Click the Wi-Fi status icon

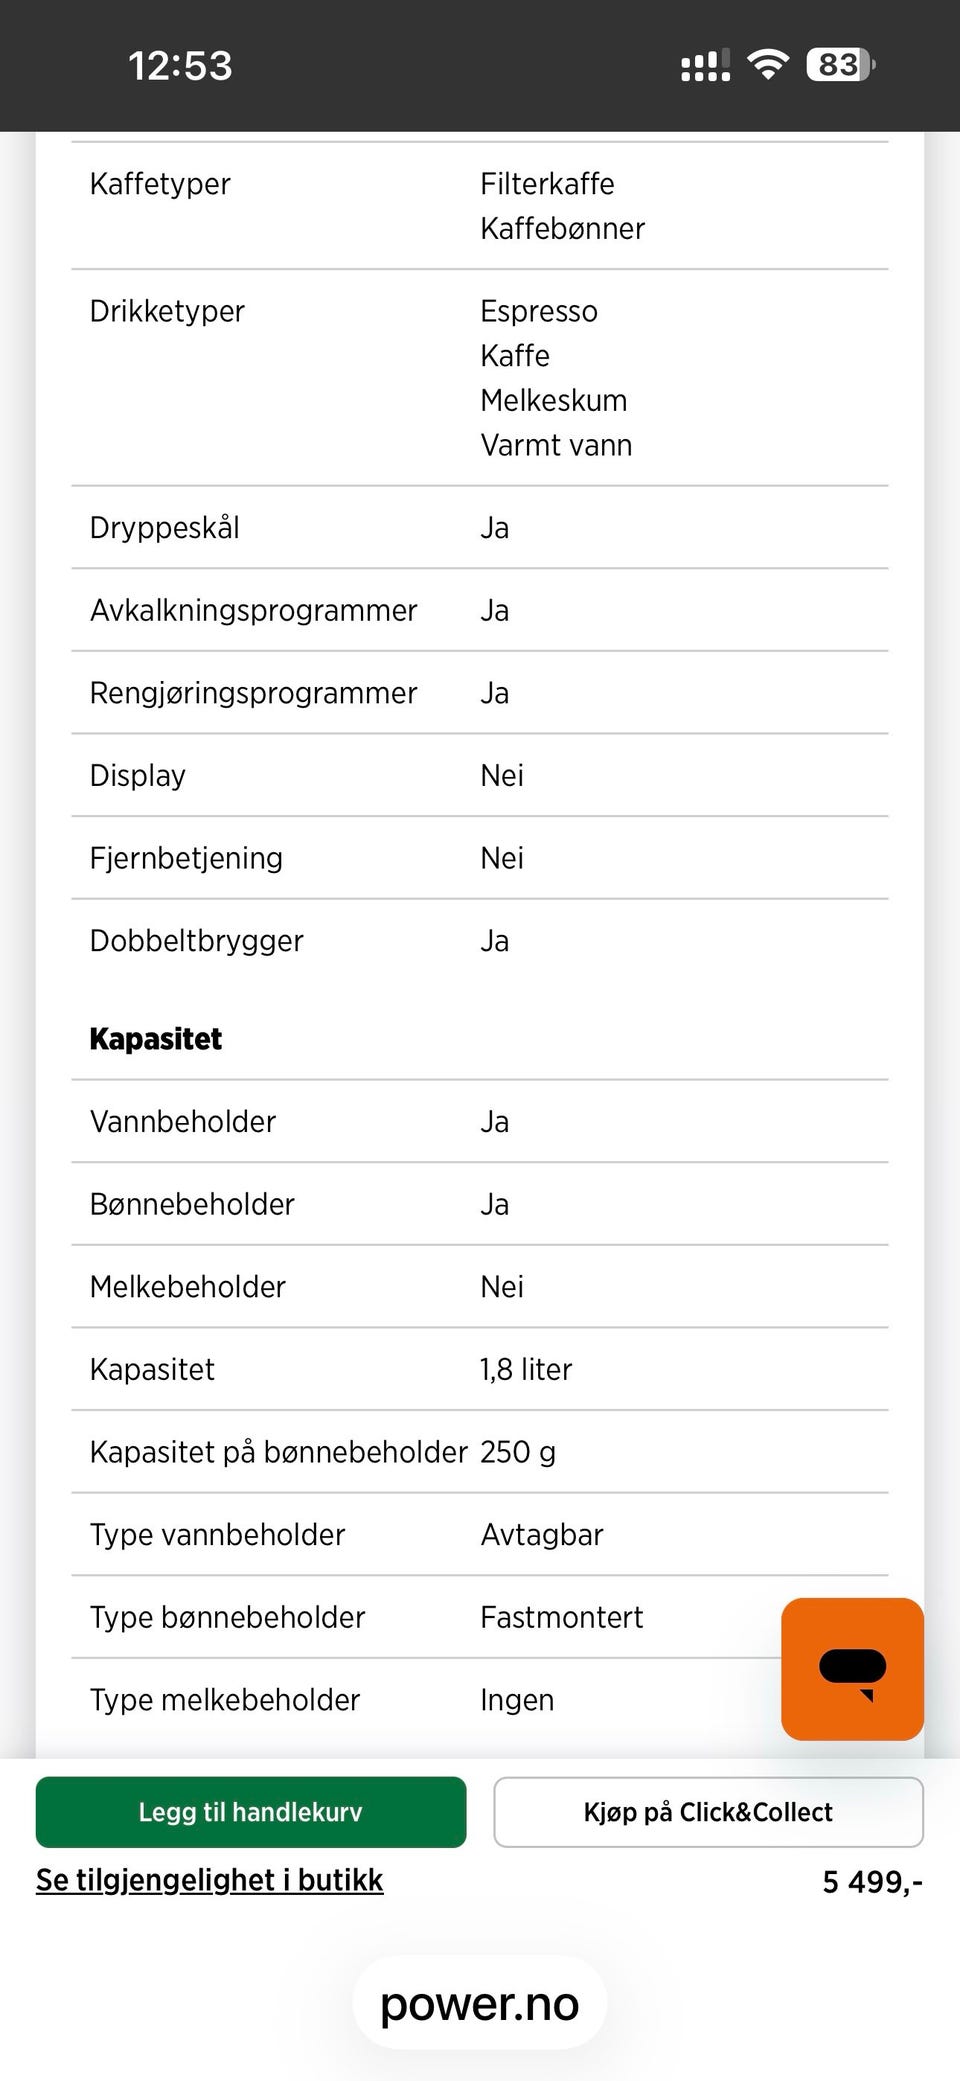(x=769, y=64)
